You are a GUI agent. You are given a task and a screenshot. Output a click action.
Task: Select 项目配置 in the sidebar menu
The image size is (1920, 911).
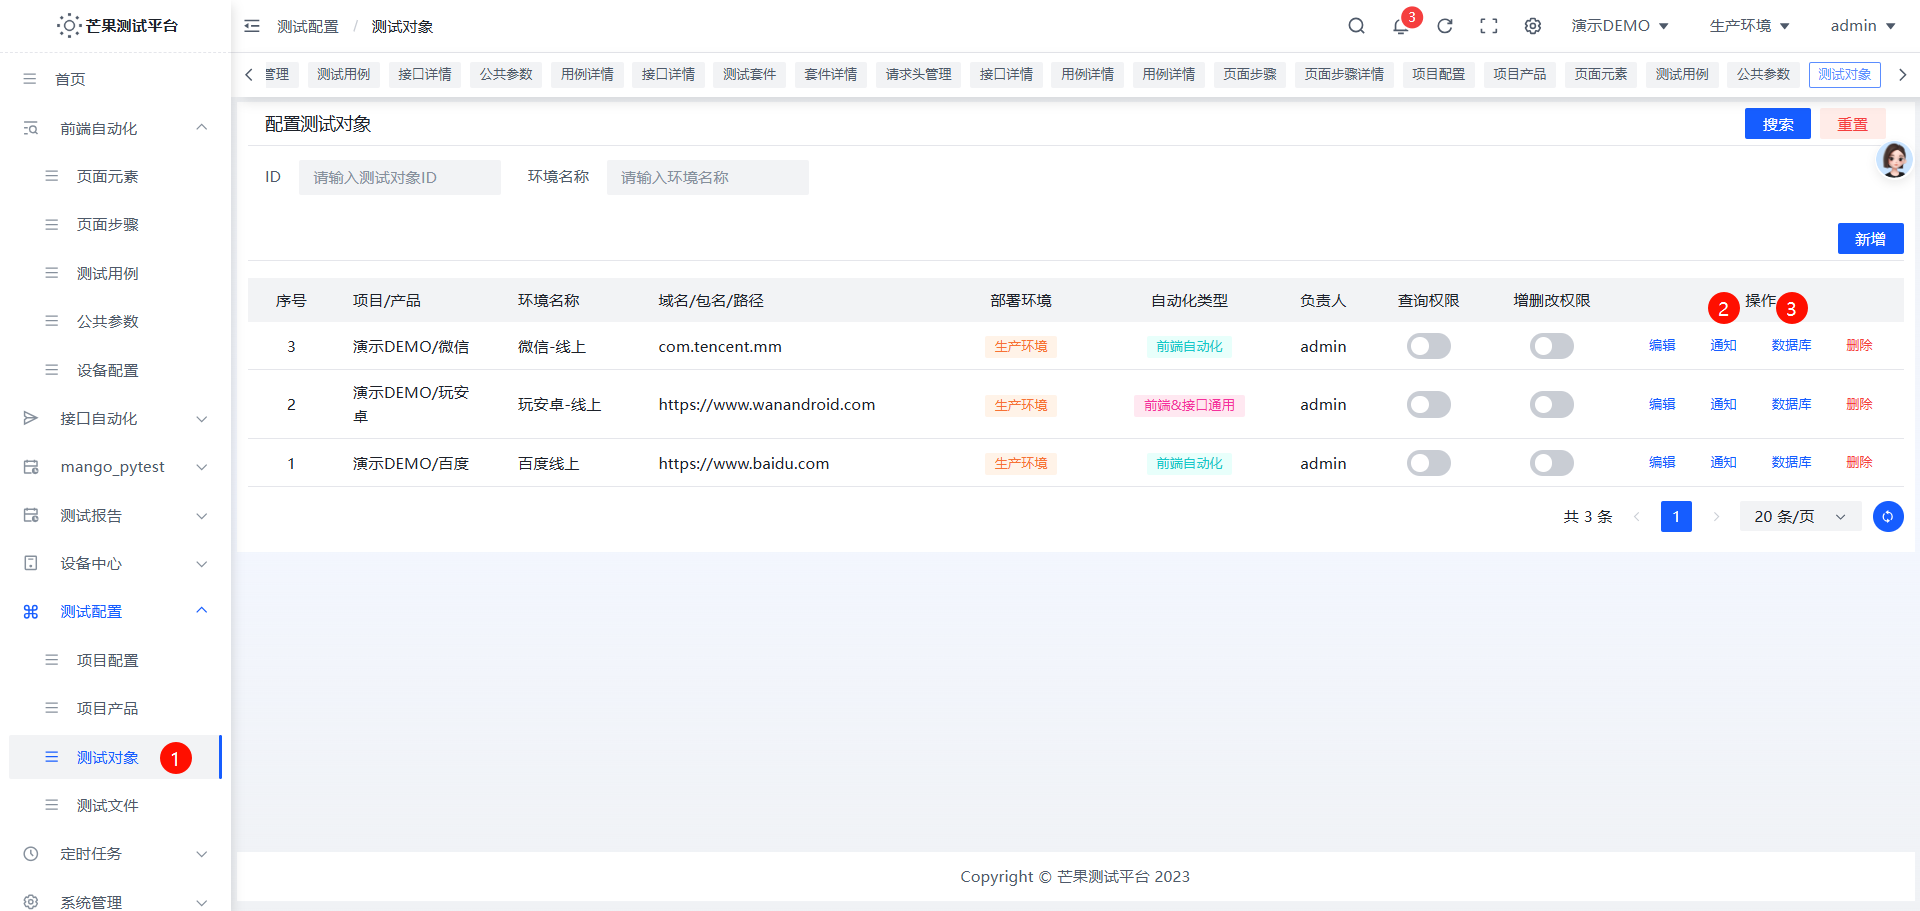pos(108,659)
